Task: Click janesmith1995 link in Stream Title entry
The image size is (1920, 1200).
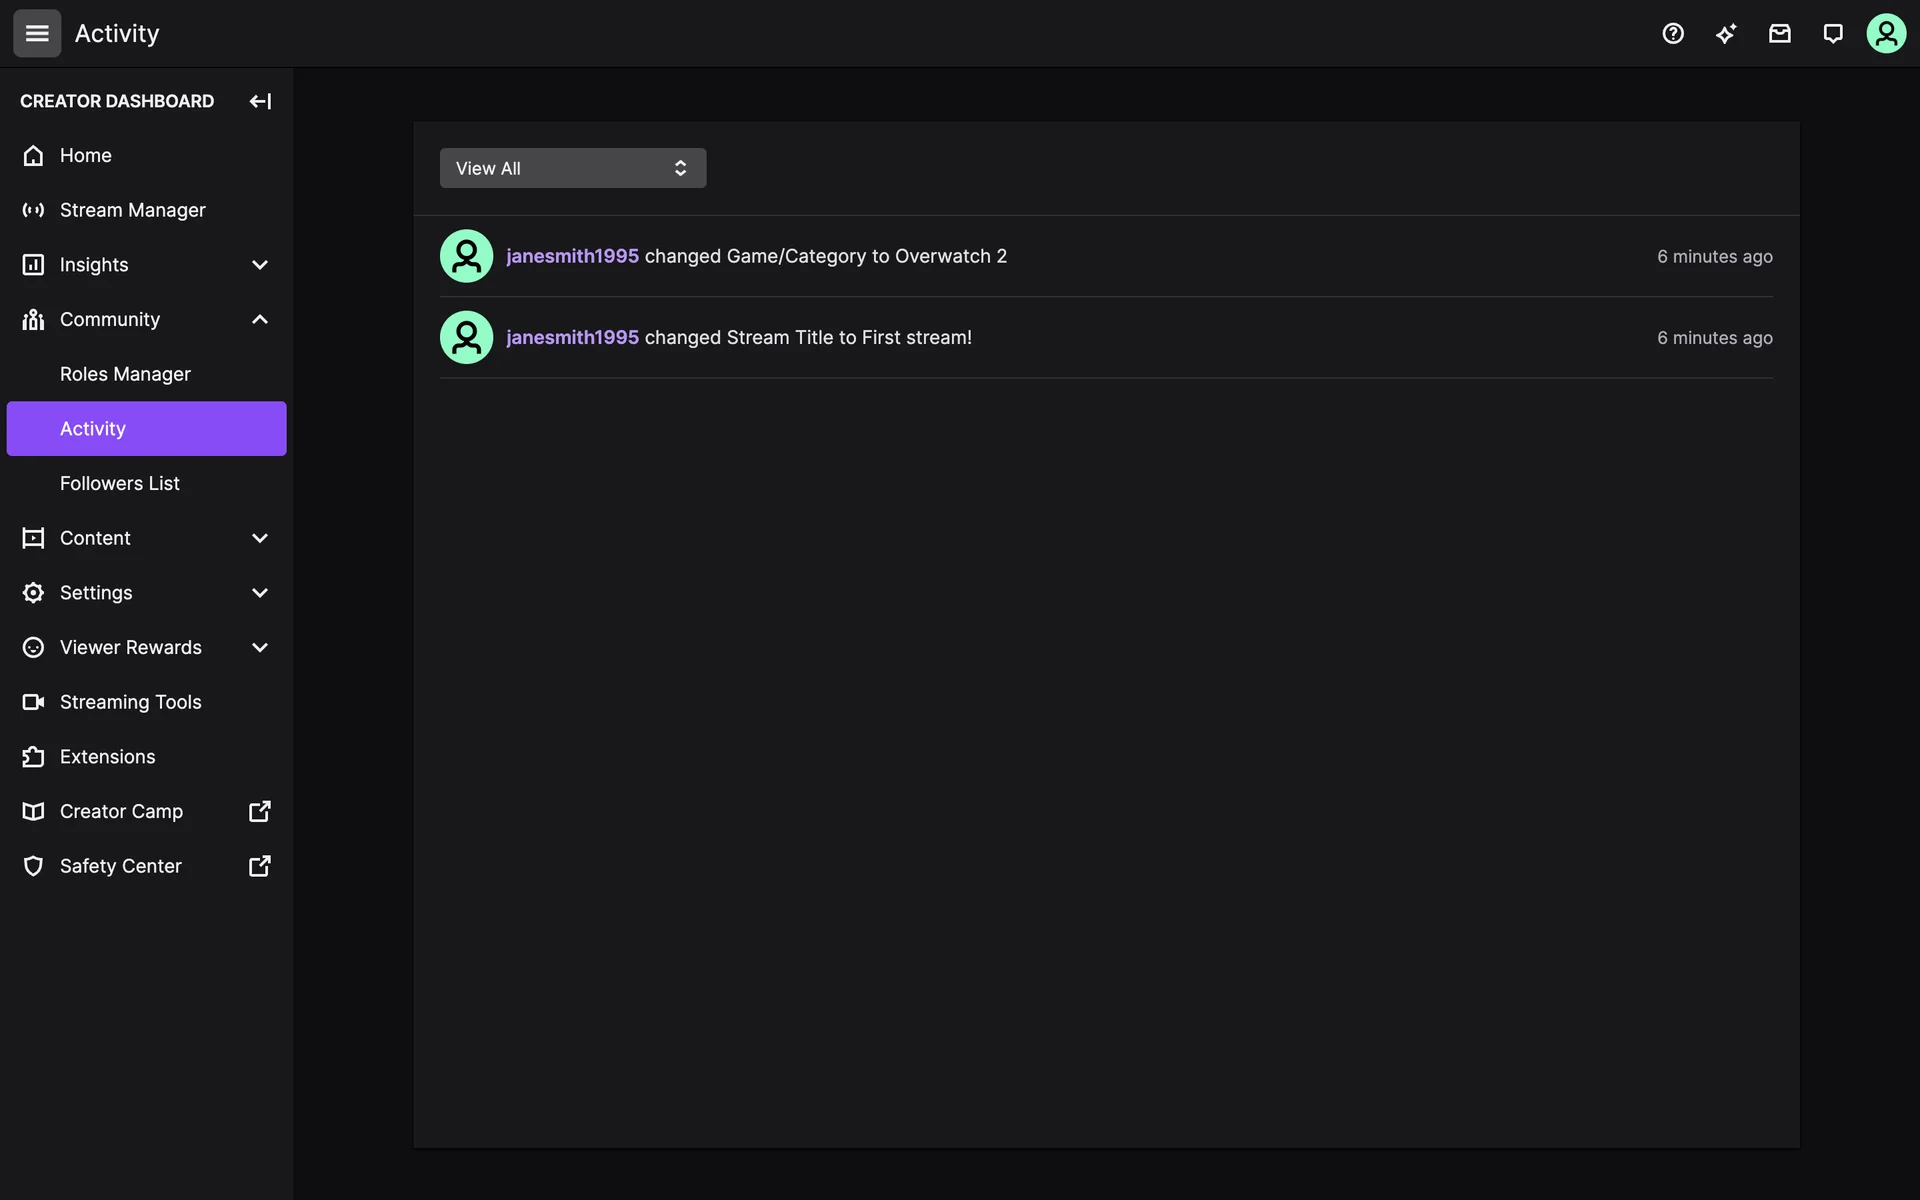Action: tap(572, 338)
